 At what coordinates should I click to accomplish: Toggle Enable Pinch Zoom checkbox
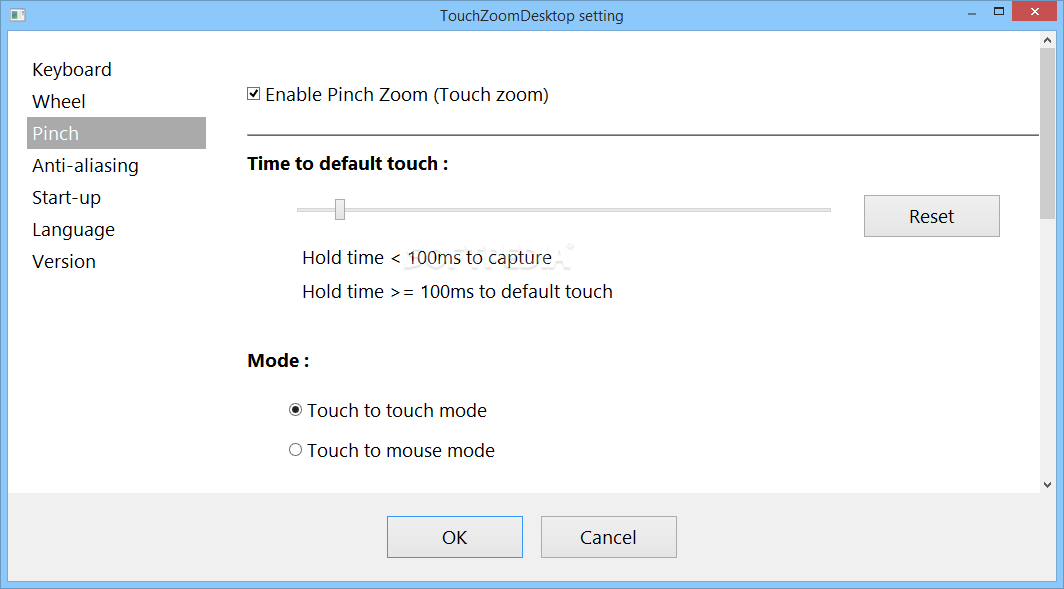(x=254, y=94)
